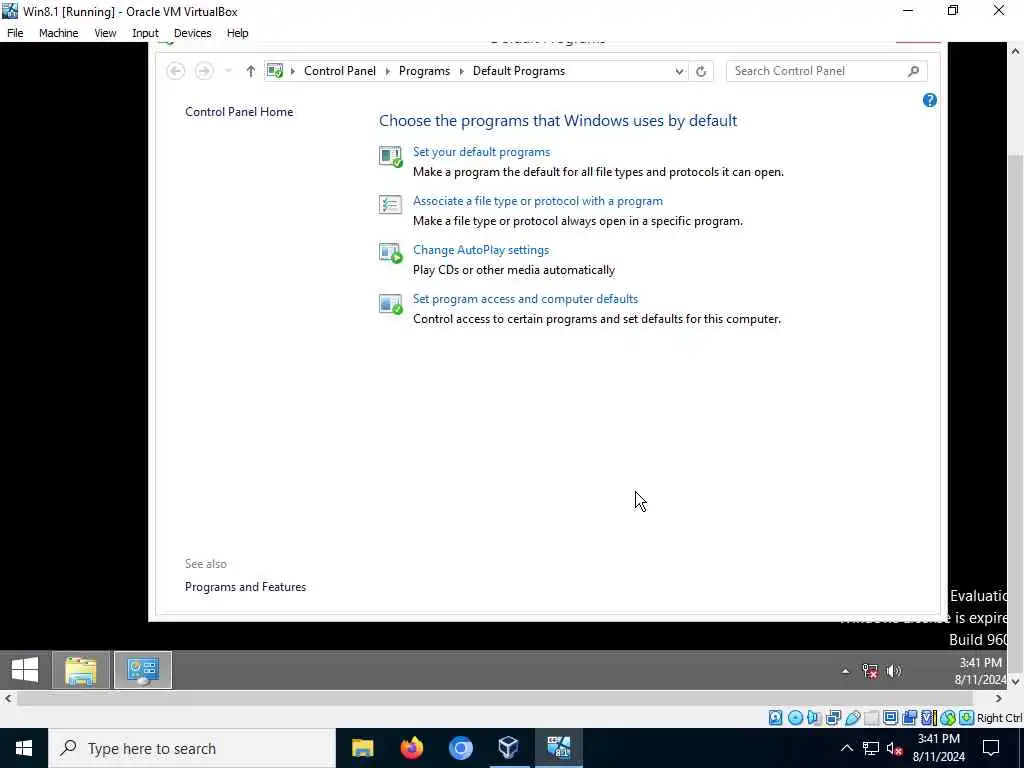This screenshot has width=1024, height=768.
Task: Click VirtualBox audio status icon
Action: (814, 718)
